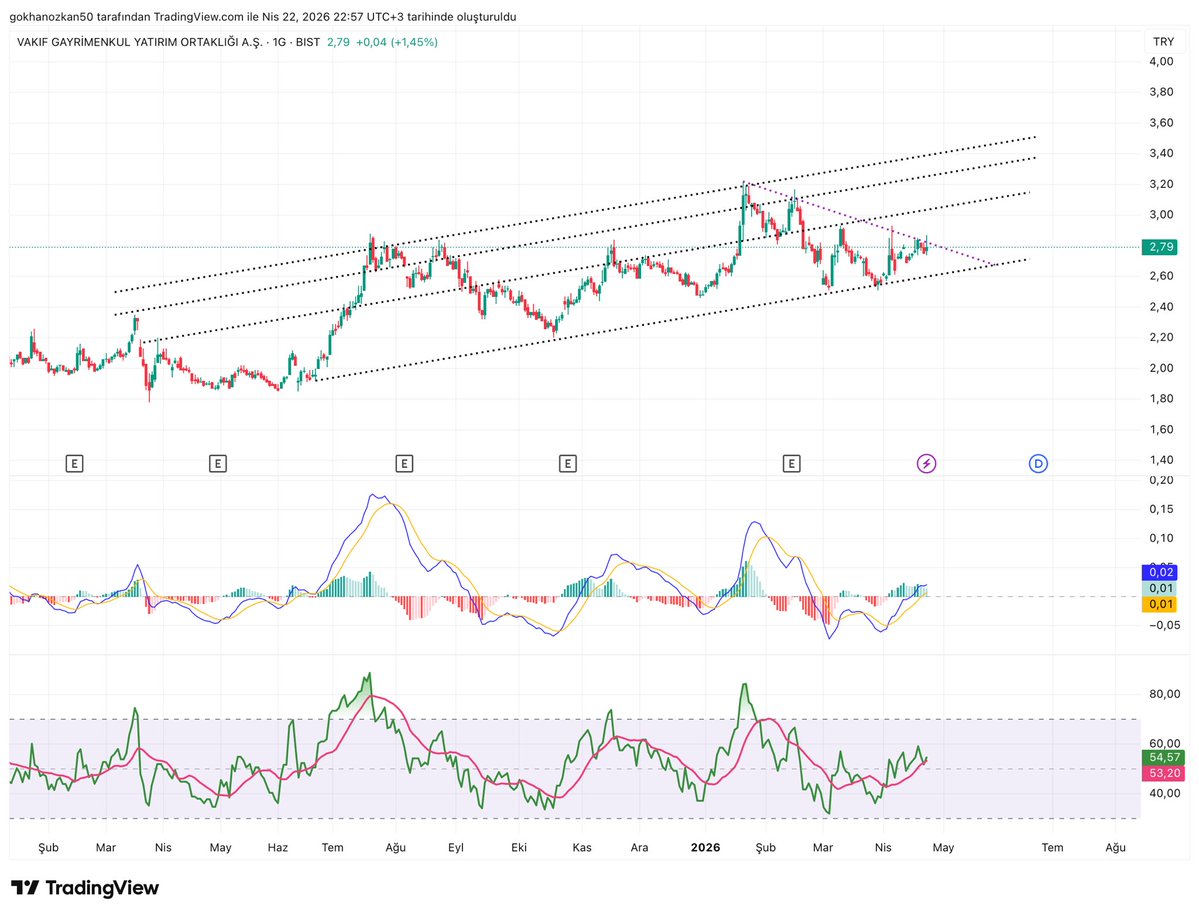Click the 1,80 price axis label
This screenshot has height=916, width=1199.
click(x=1161, y=398)
